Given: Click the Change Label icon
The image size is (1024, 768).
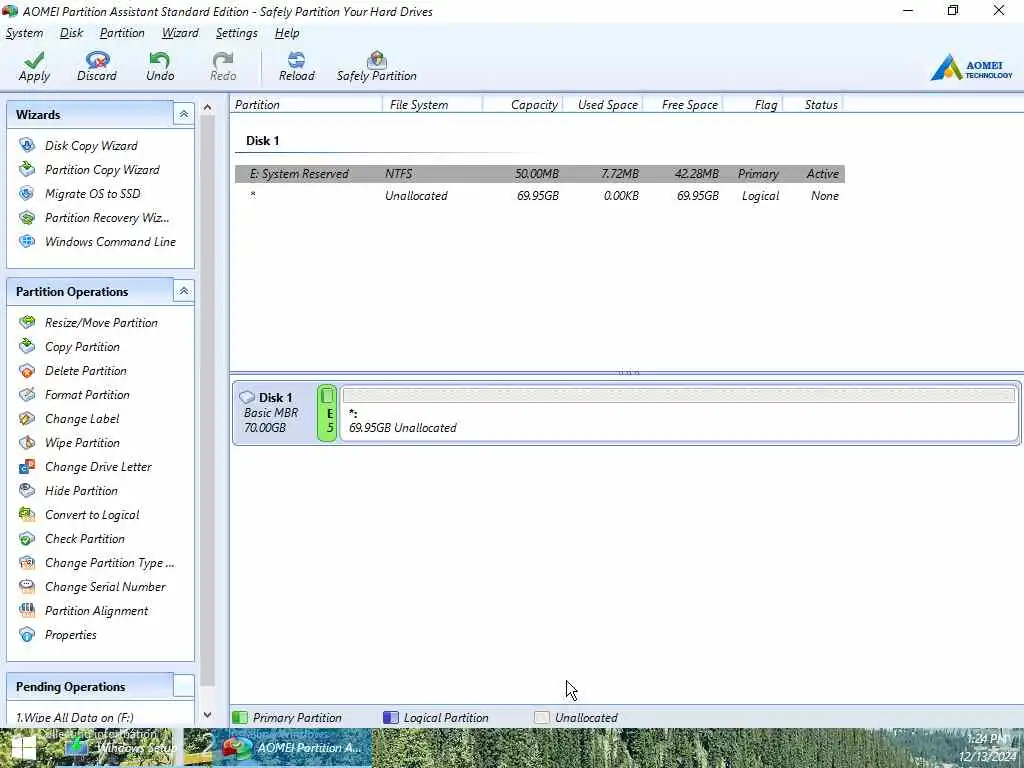Looking at the screenshot, I should coord(27,419).
